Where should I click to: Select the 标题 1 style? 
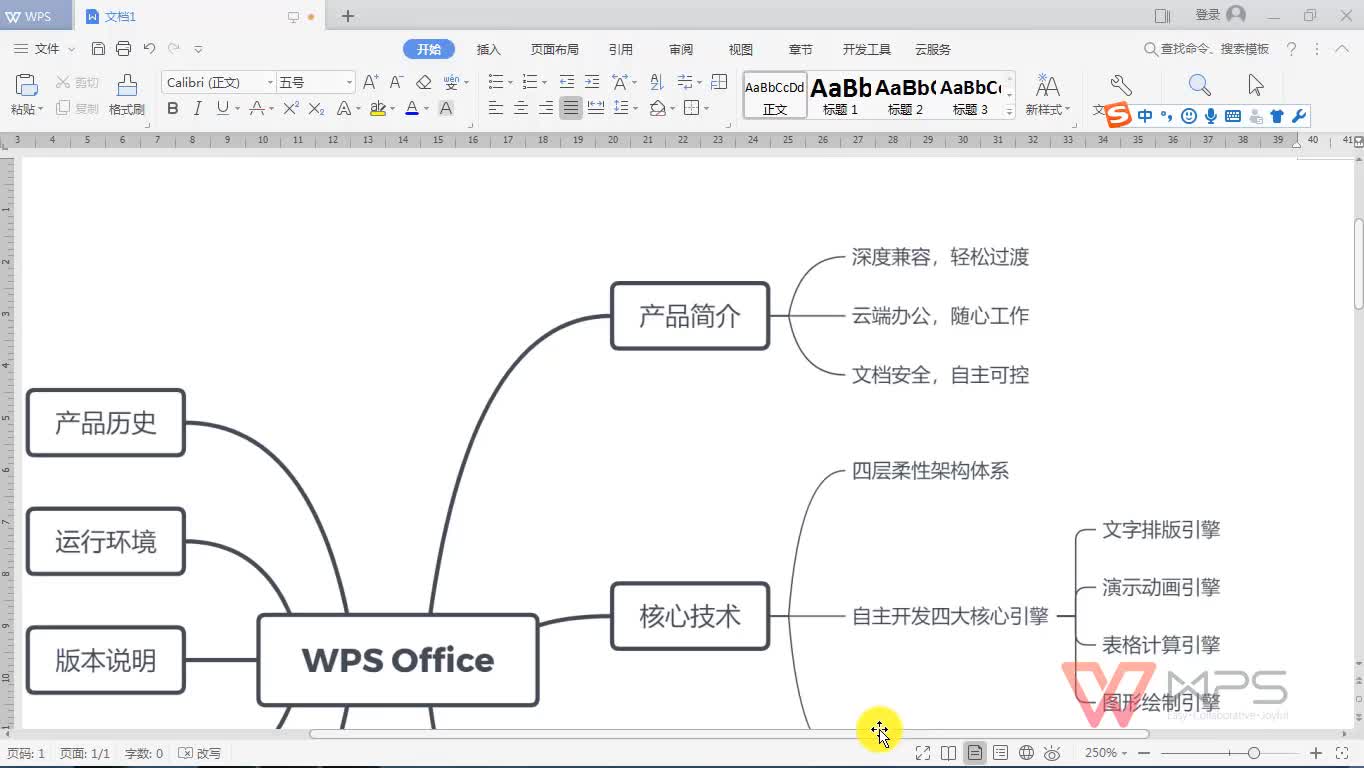tap(840, 95)
